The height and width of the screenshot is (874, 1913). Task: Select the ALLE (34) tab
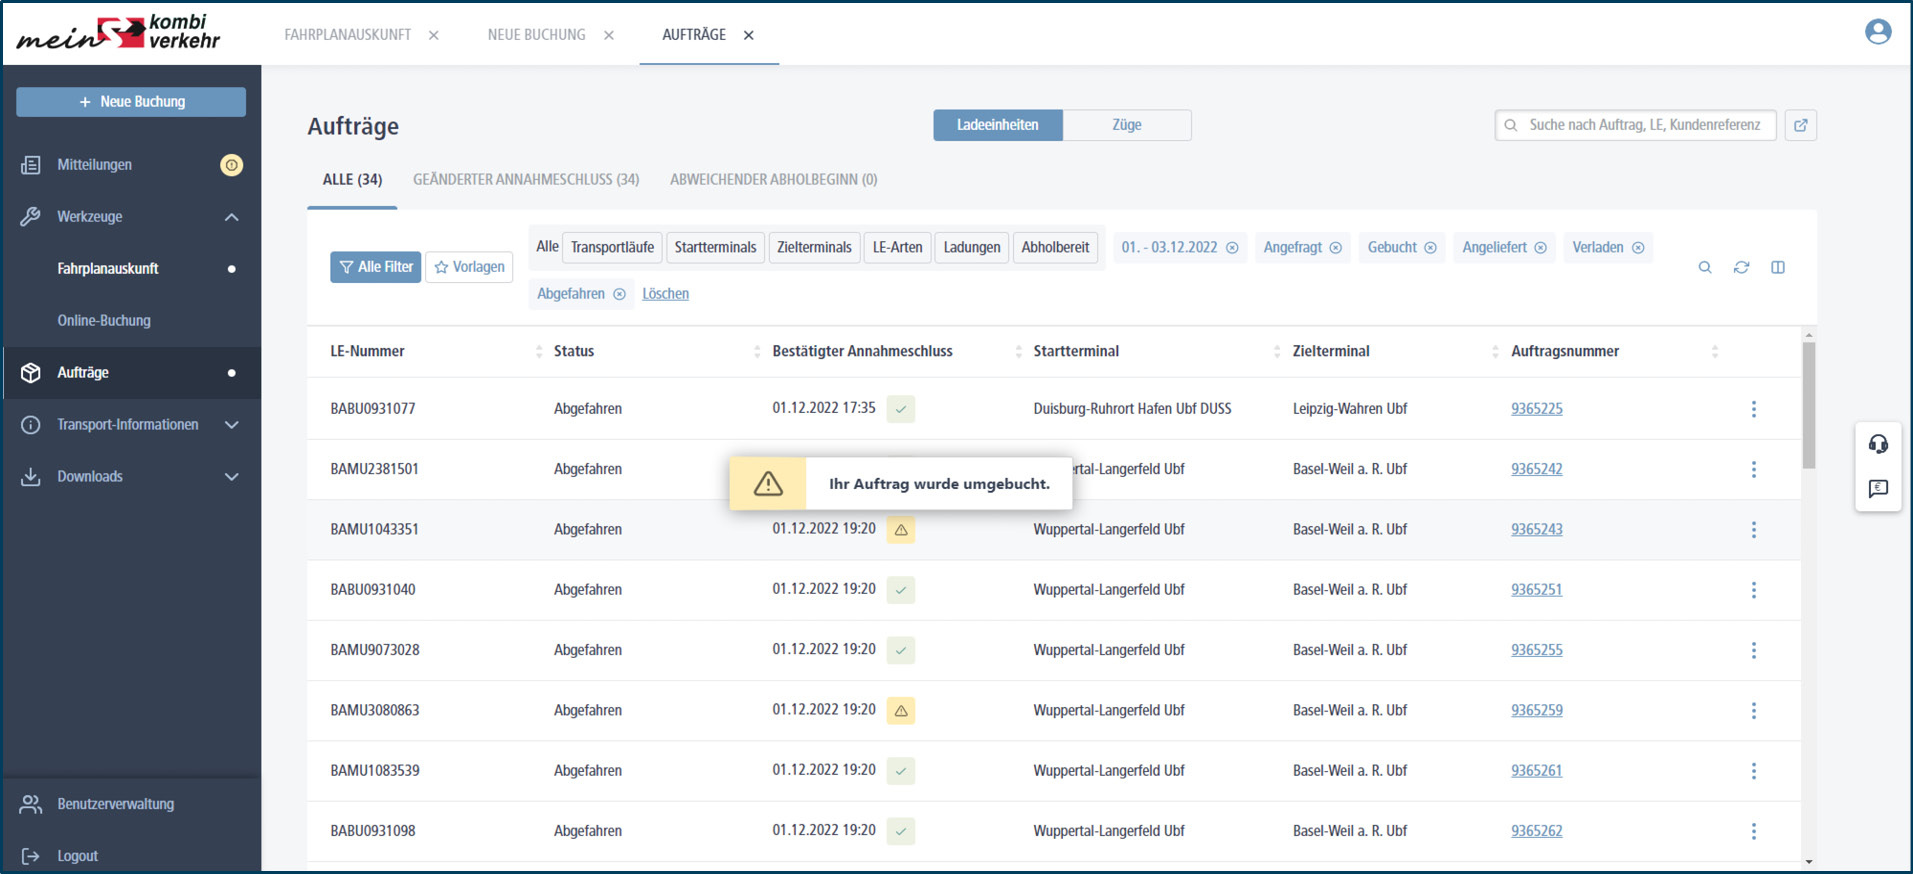[352, 180]
